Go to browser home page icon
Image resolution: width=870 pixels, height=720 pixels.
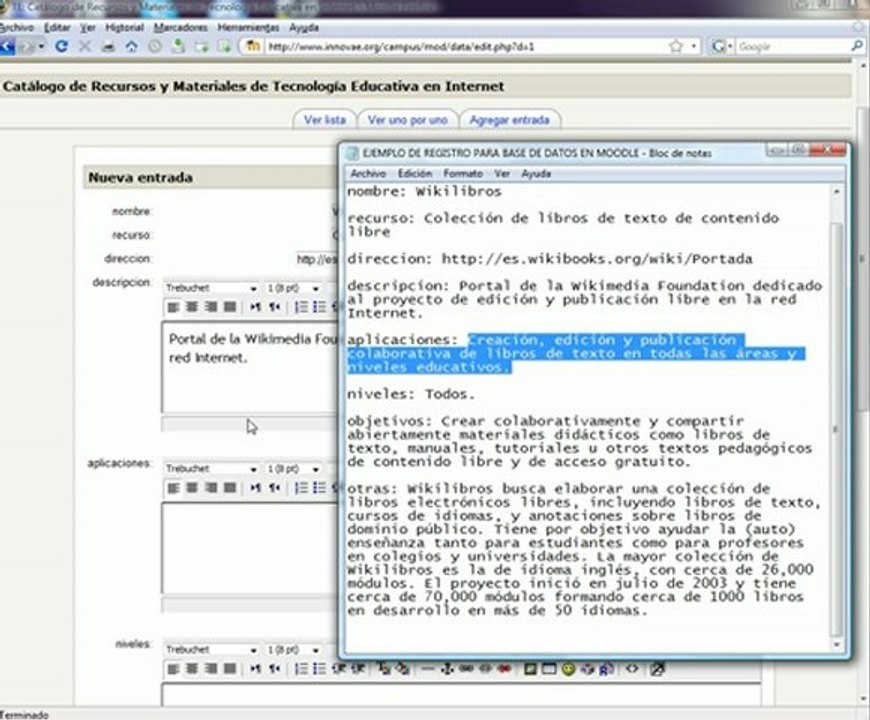pos(131,47)
